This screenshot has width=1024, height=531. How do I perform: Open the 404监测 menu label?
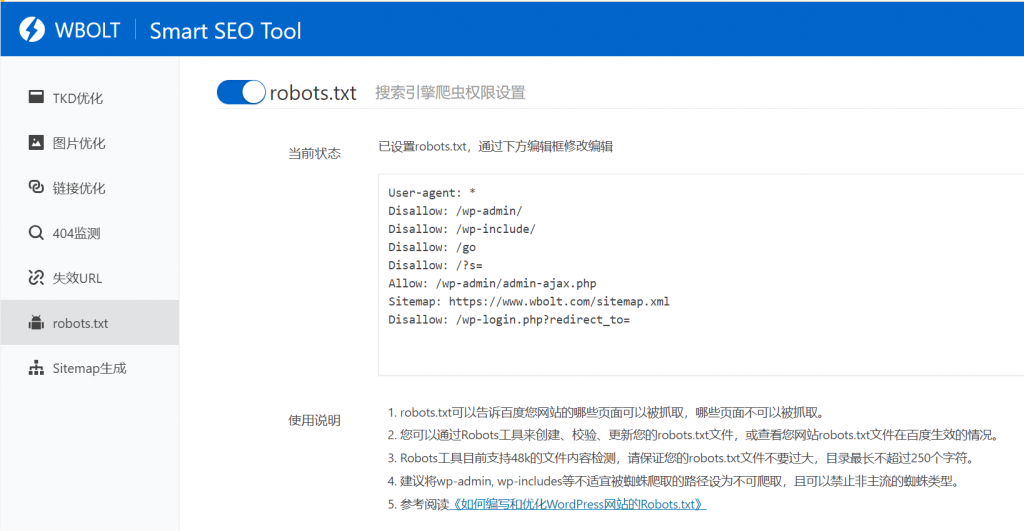point(76,233)
